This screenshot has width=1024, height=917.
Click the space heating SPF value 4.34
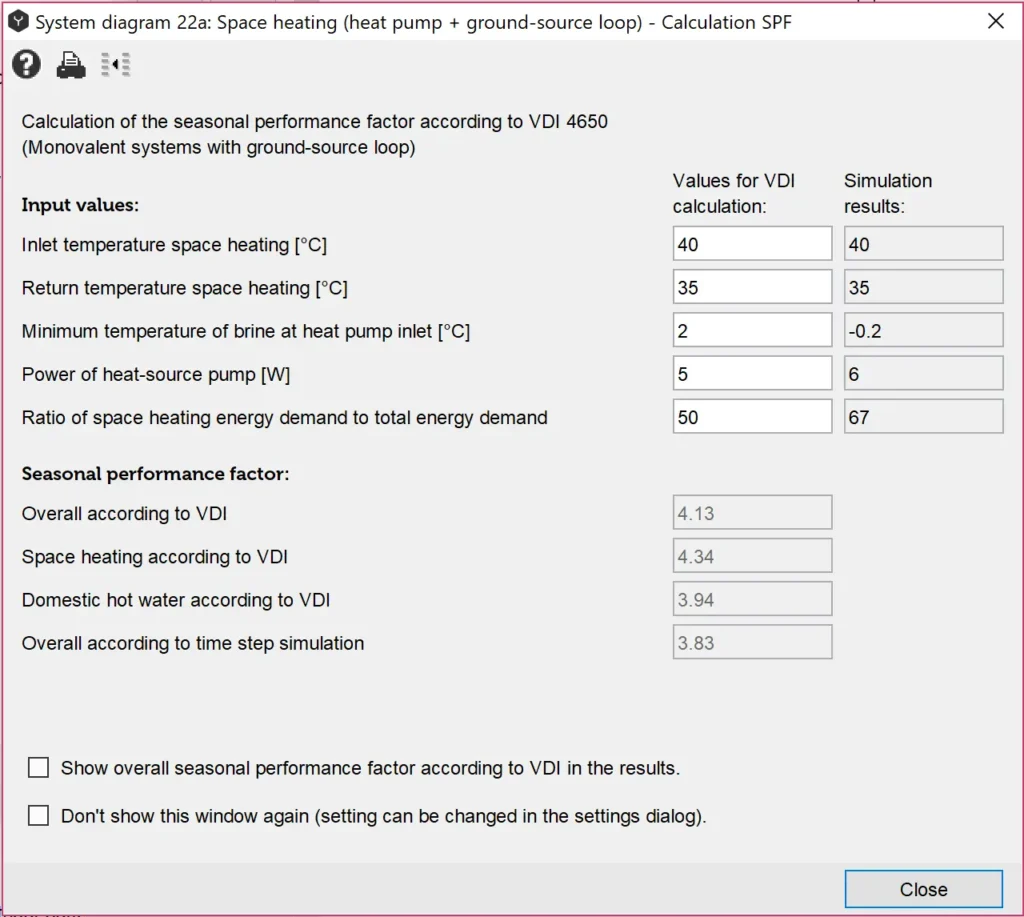[752, 556]
